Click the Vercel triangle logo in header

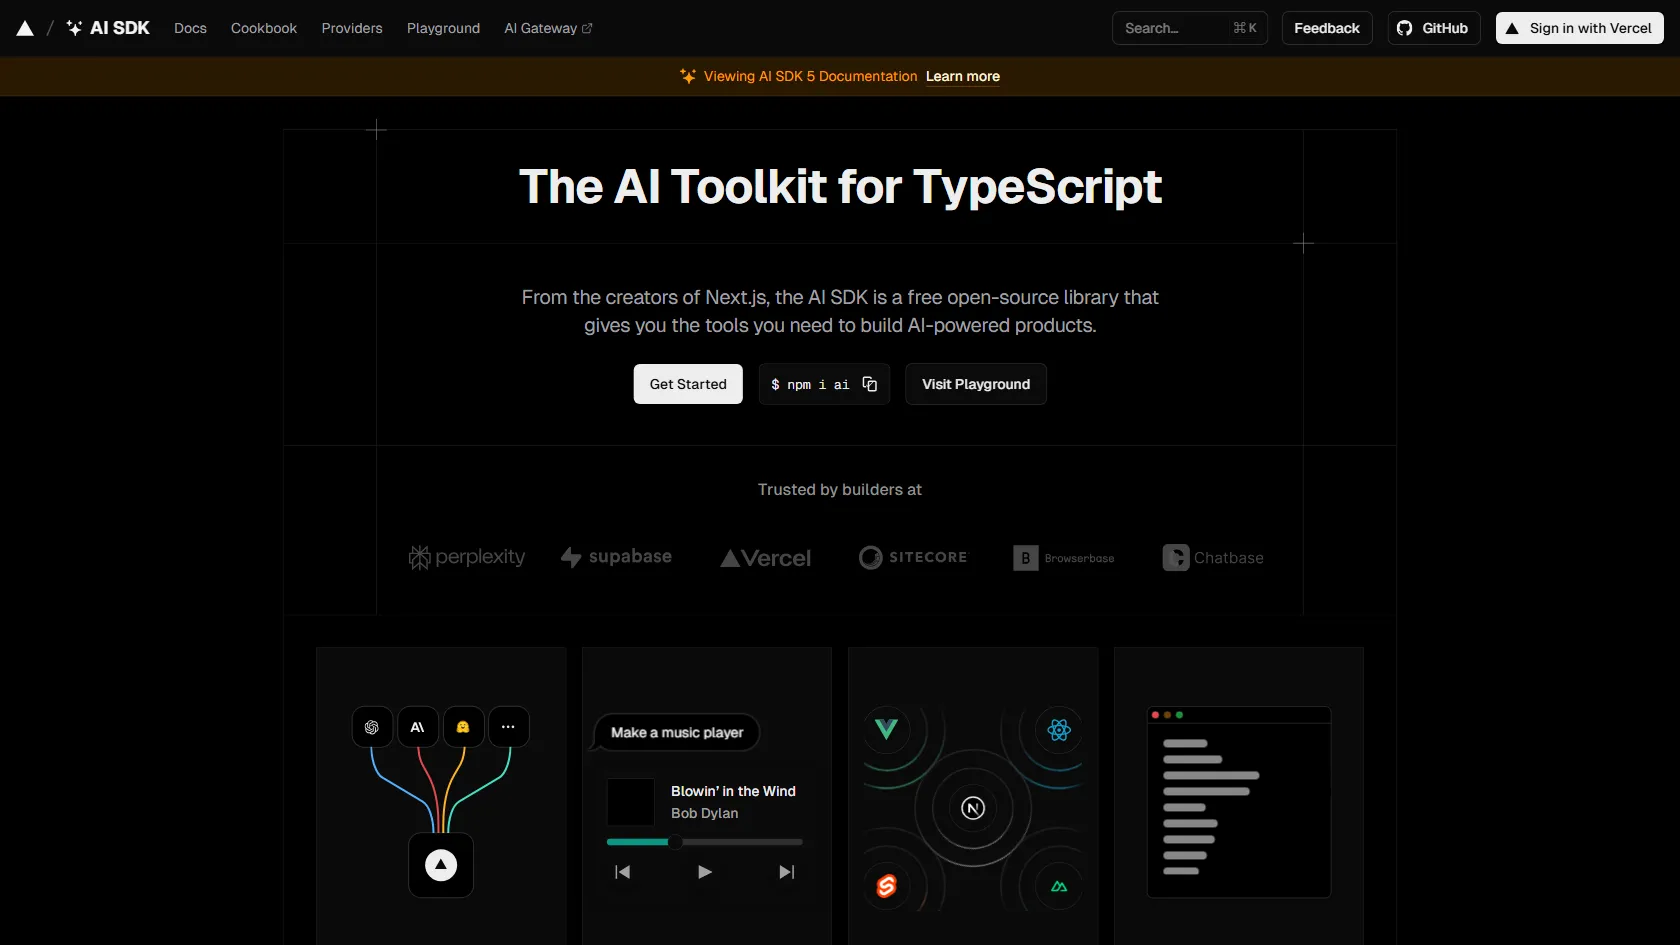[x=25, y=28]
